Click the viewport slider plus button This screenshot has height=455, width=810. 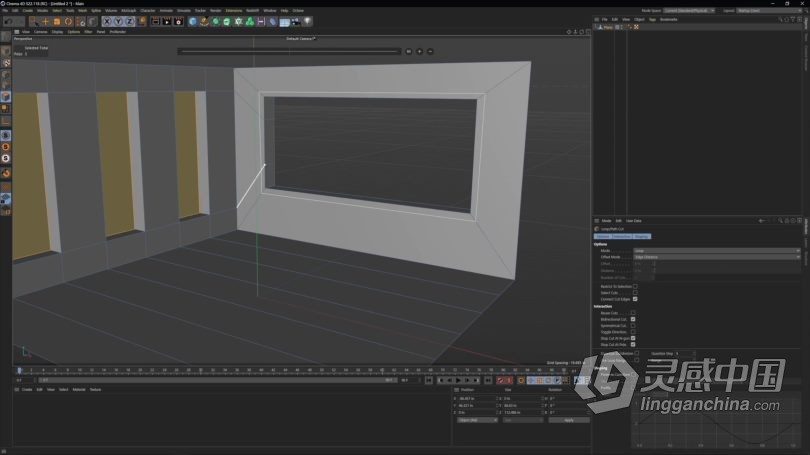click(419, 52)
